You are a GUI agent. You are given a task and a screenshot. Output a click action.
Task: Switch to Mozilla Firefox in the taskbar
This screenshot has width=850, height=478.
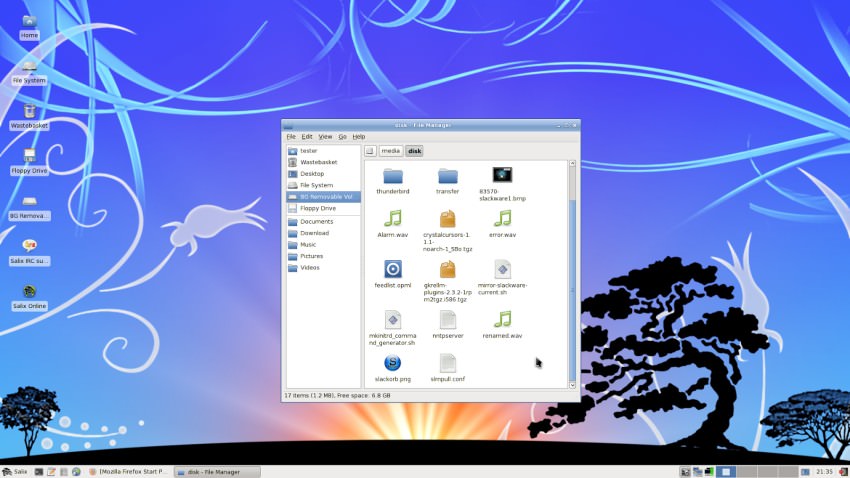click(x=130, y=471)
